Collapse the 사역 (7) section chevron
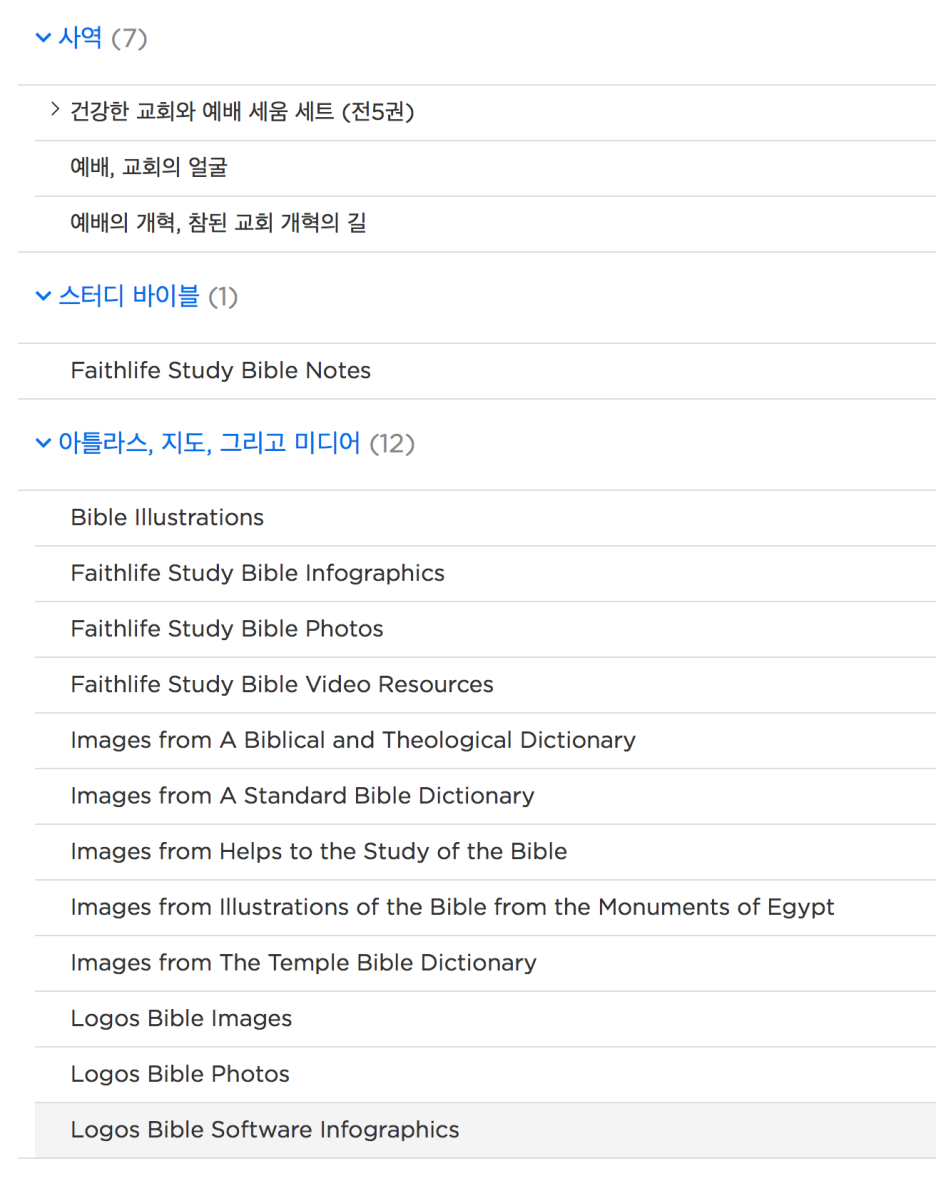The image size is (936, 1186). (x=43, y=37)
